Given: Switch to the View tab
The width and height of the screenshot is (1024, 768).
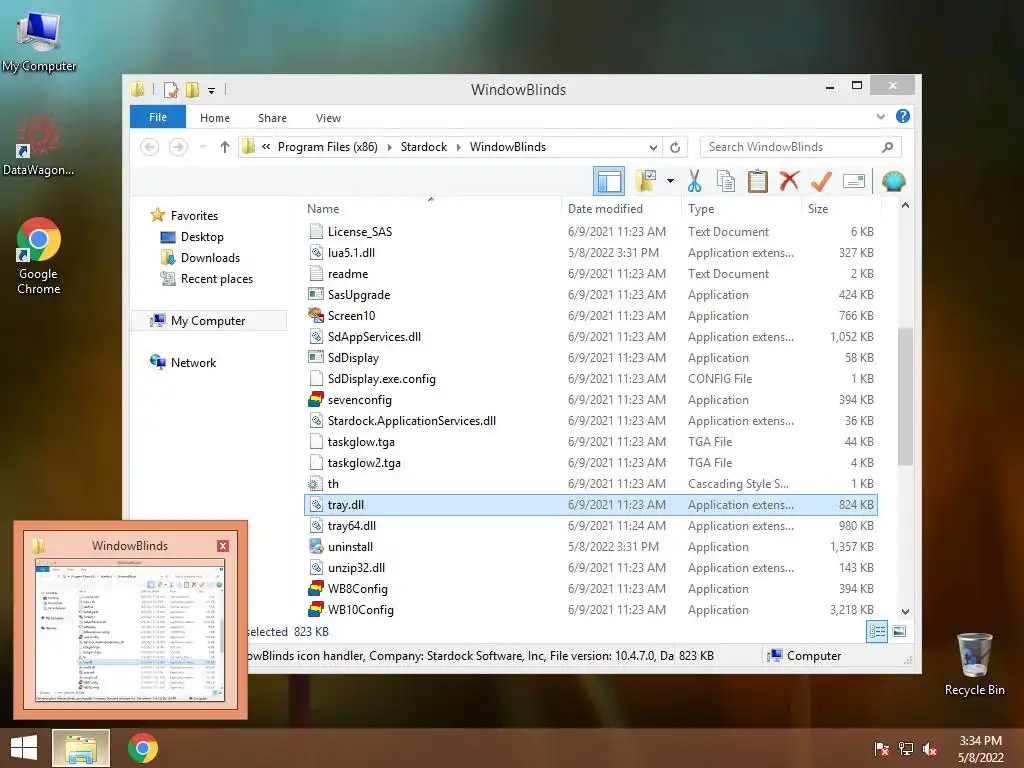Looking at the screenshot, I should tap(328, 118).
